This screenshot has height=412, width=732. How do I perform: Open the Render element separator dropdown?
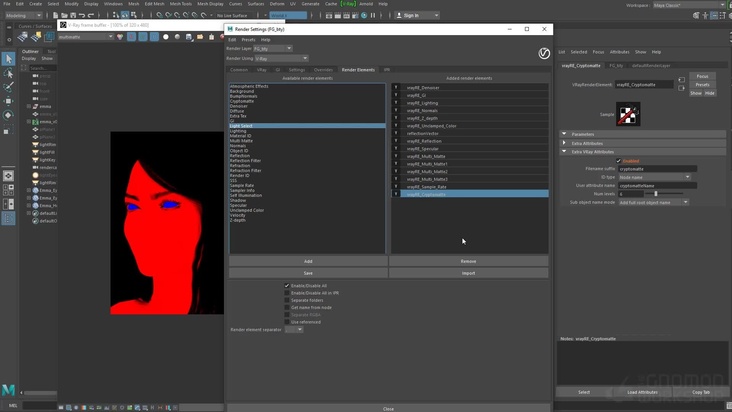point(294,329)
